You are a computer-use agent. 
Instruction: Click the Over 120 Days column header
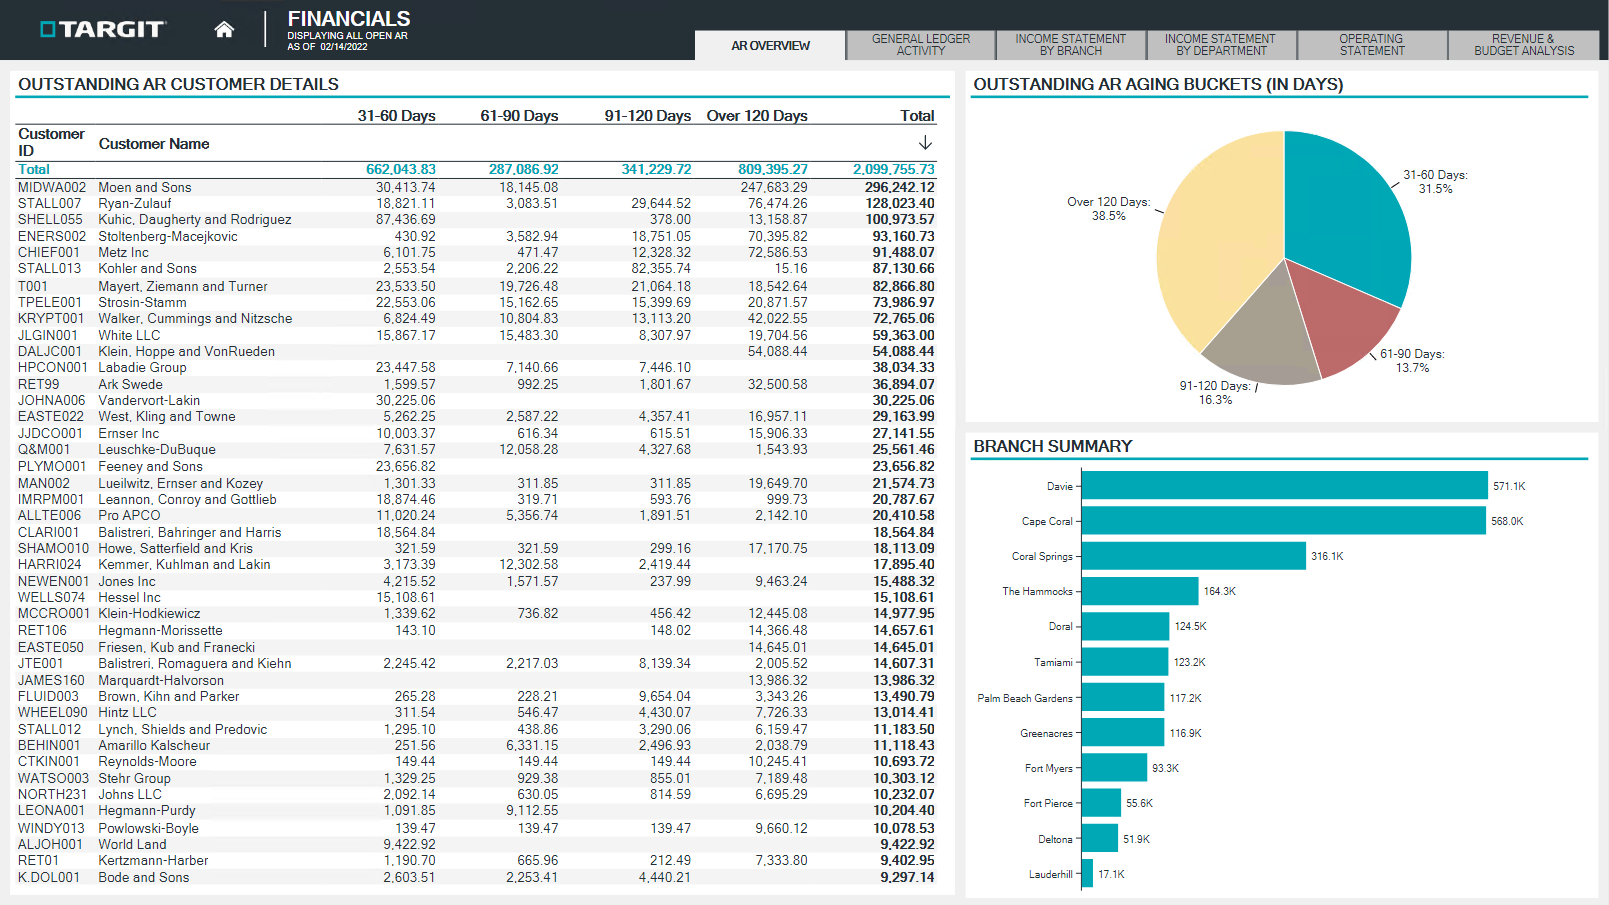[x=756, y=116]
